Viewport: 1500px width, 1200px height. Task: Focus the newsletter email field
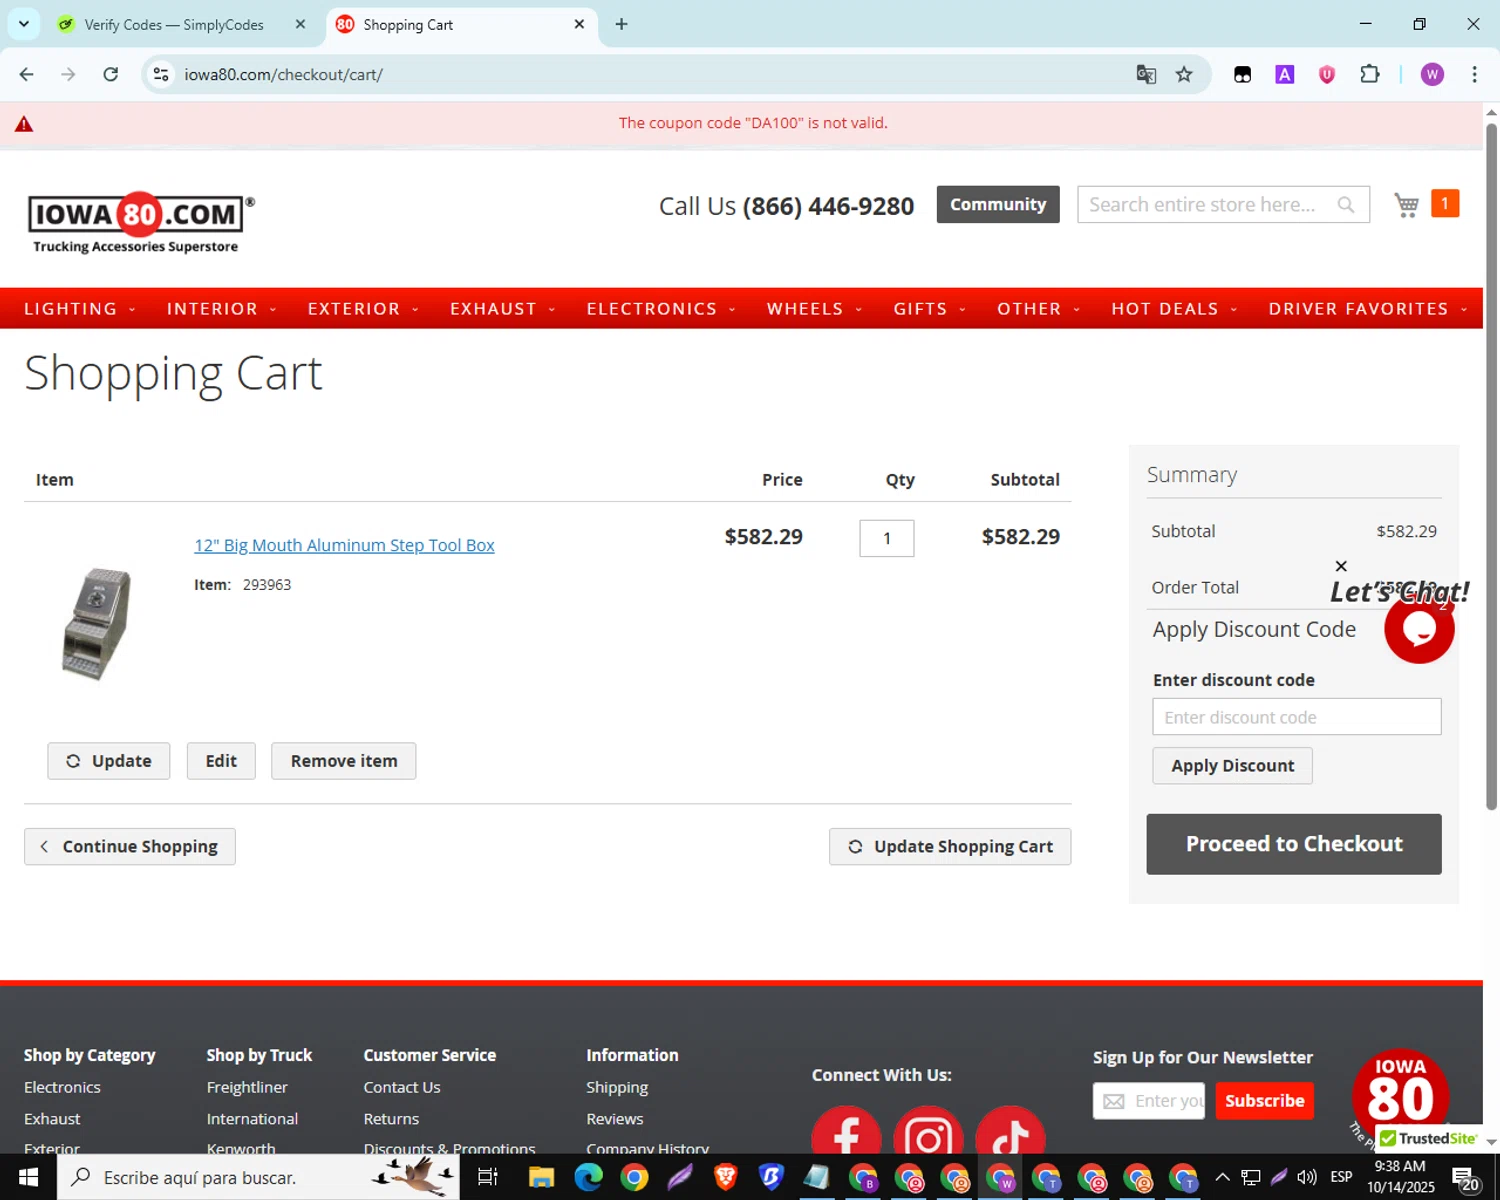pos(1149,1101)
